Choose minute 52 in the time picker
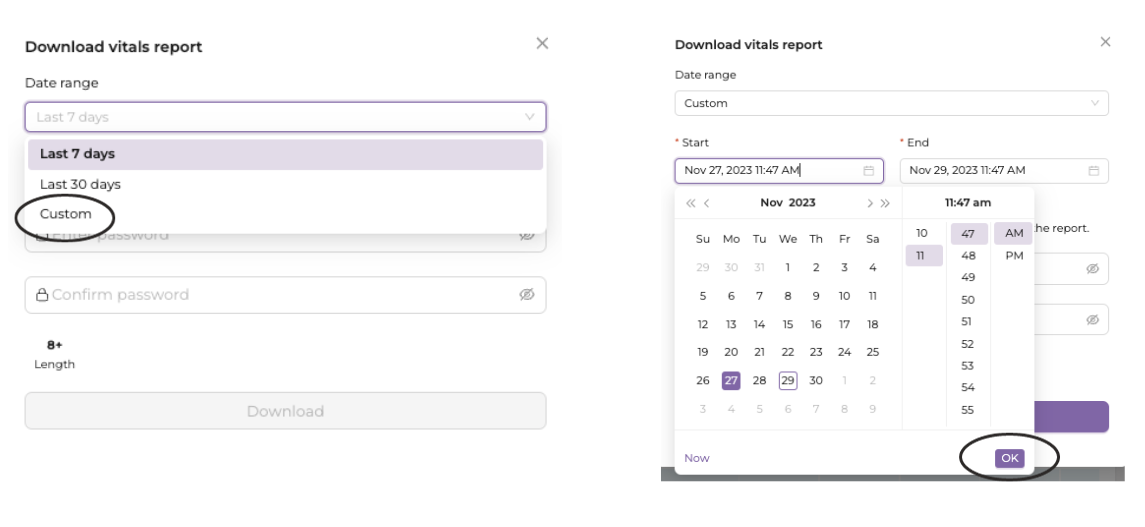 click(x=968, y=344)
